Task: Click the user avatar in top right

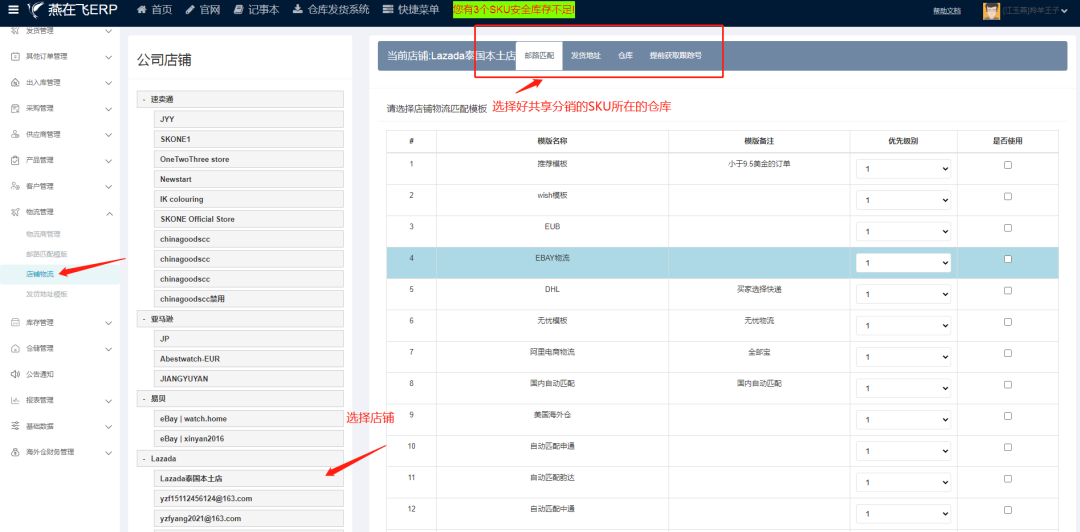Action: tap(991, 10)
